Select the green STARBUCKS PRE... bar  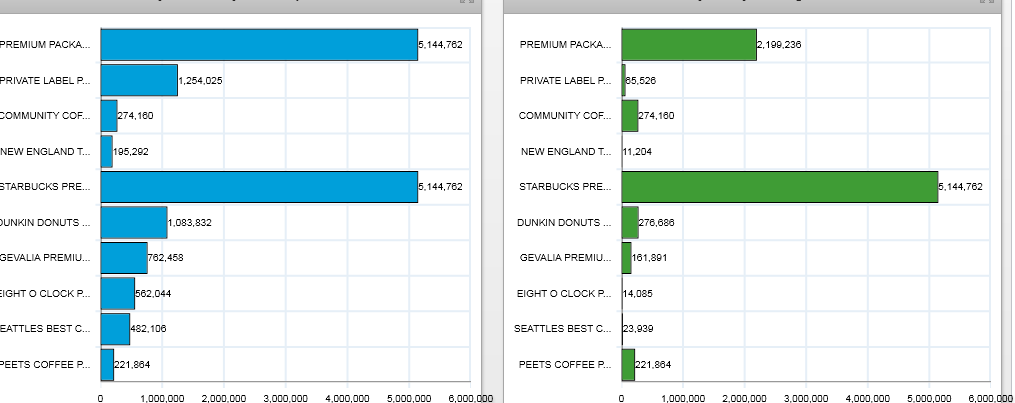click(780, 187)
